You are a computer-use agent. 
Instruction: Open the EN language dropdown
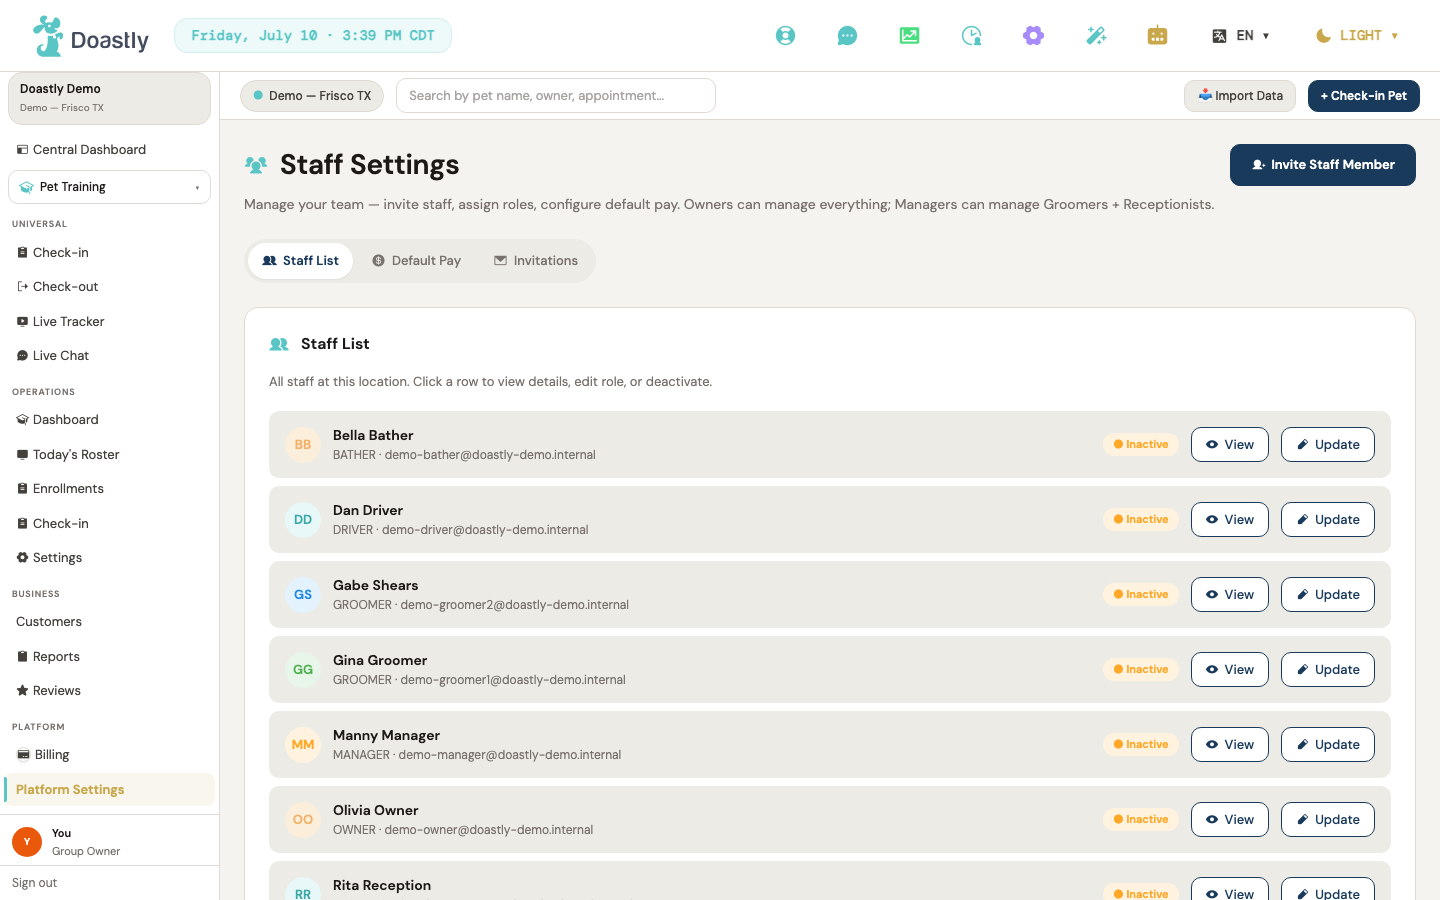[1240, 36]
